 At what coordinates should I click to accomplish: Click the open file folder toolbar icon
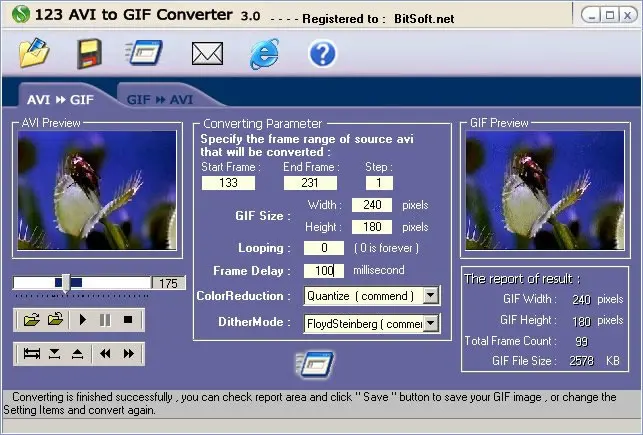pyautogui.click(x=34, y=53)
